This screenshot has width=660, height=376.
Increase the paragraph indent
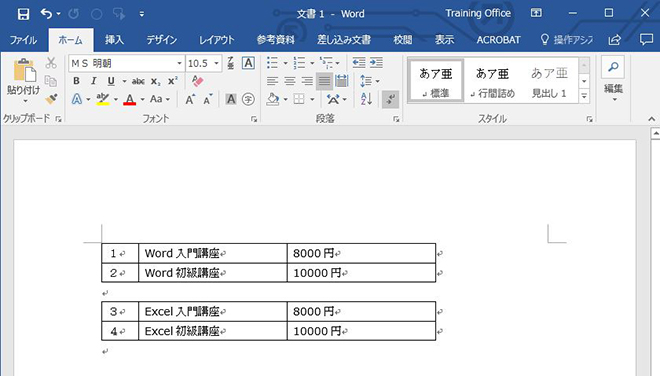pos(376,63)
